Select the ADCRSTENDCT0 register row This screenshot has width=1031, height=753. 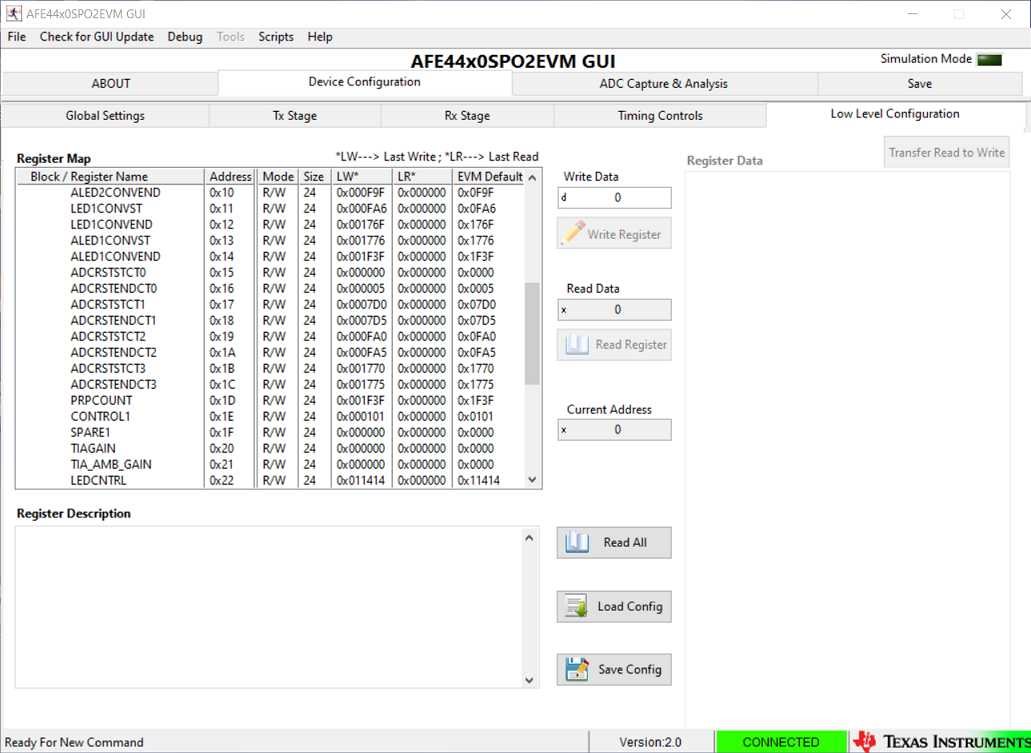click(x=270, y=289)
